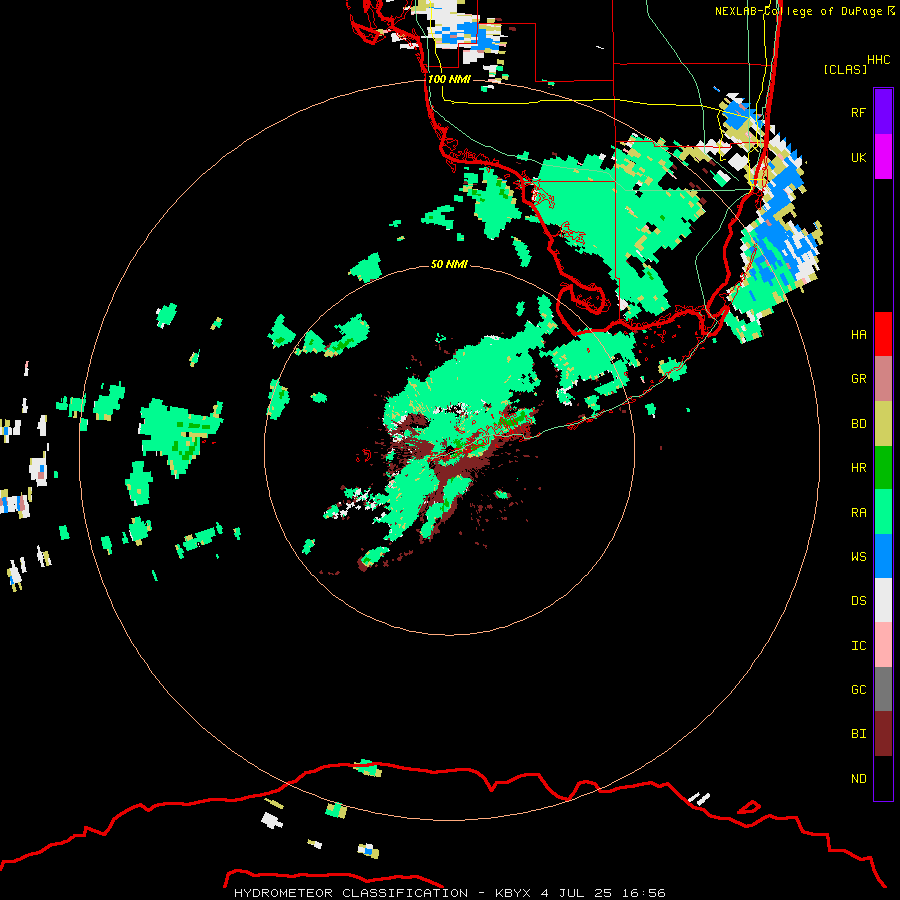Click the KBYX radar site identifier
The height and width of the screenshot is (900, 900).
point(513,893)
